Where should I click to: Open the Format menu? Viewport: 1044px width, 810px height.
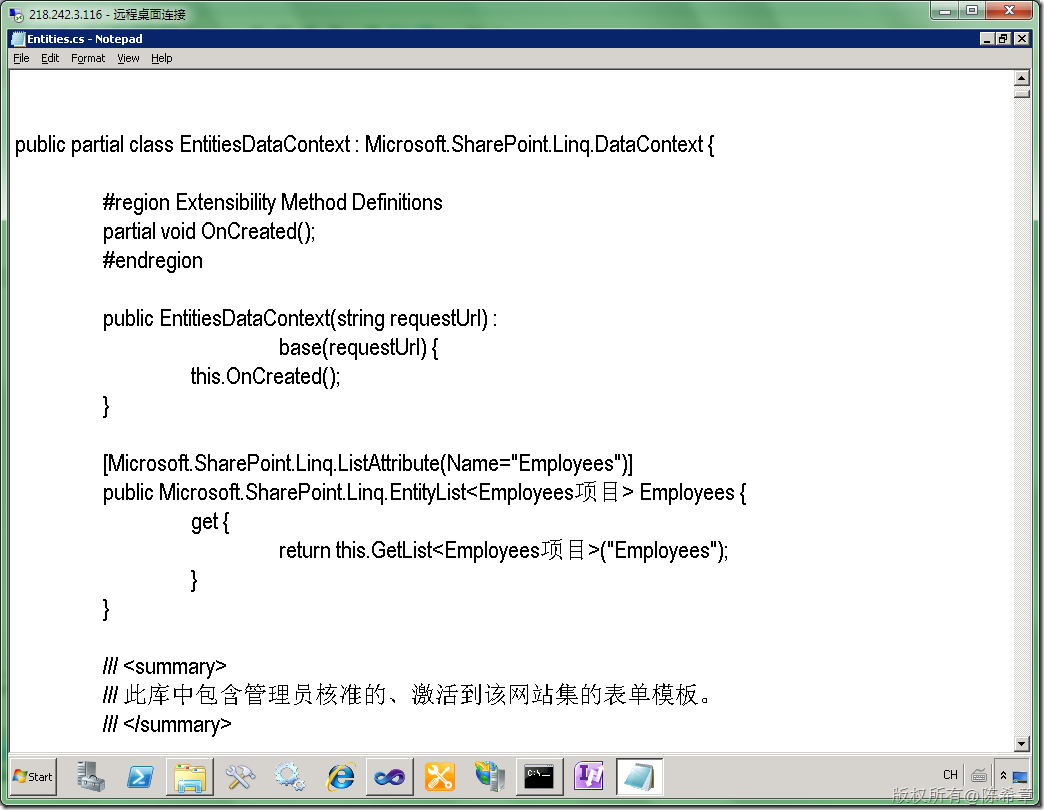pos(88,58)
